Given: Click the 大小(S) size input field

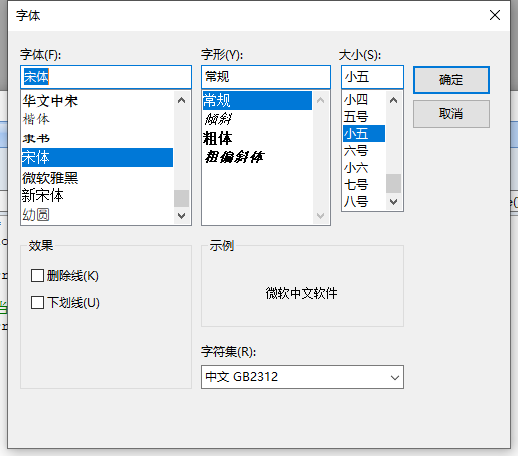Looking at the screenshot, I should click(372, 77).
